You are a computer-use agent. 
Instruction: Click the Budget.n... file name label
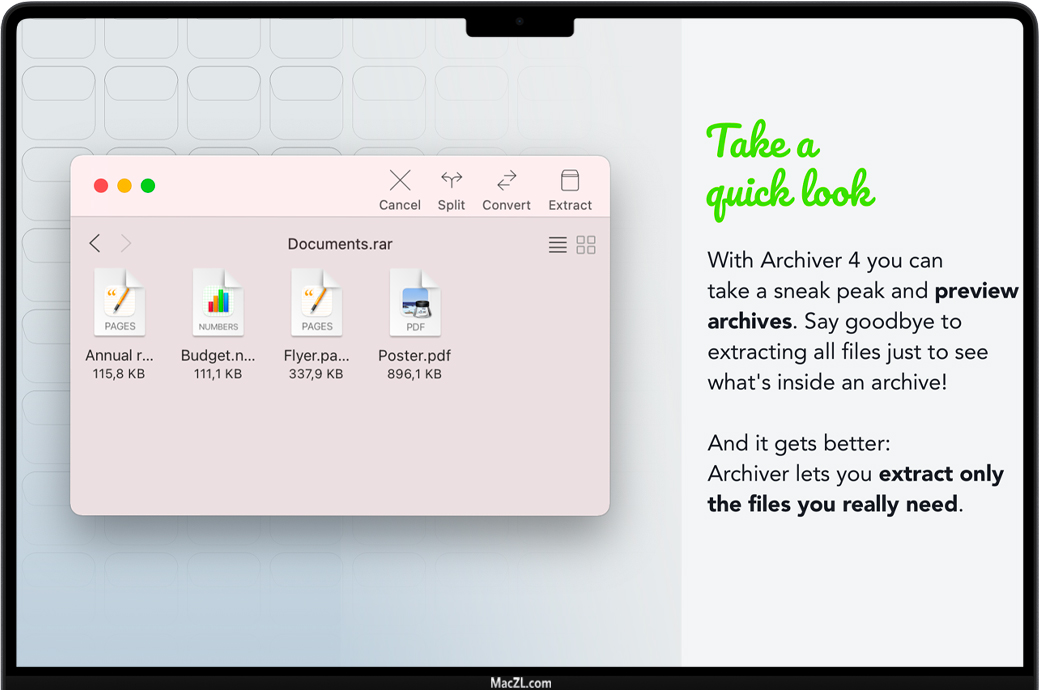(x=218, y=355)
